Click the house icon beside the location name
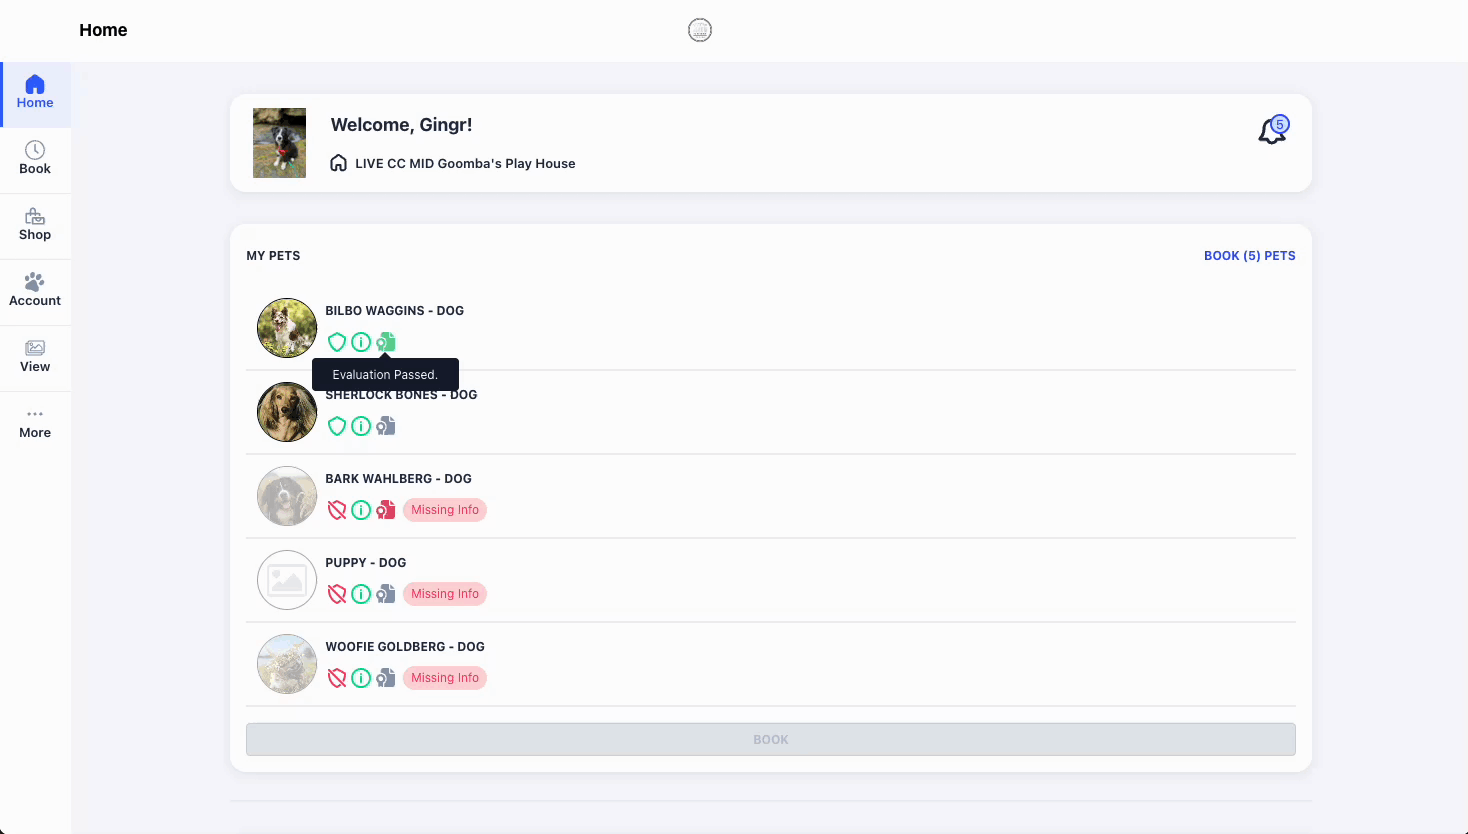 click(x=339, y=163)
